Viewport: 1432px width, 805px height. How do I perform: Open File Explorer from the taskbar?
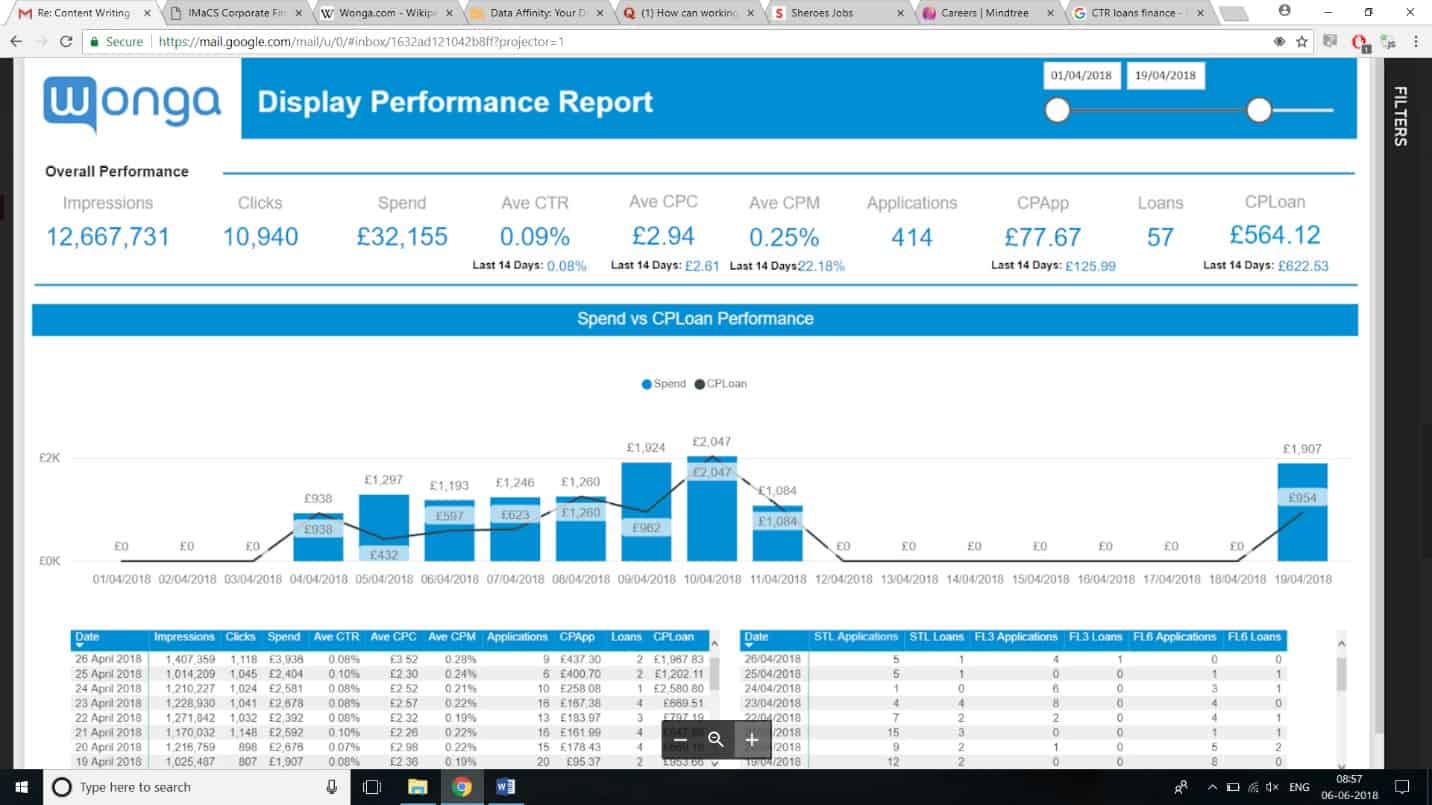click(417, 787)
